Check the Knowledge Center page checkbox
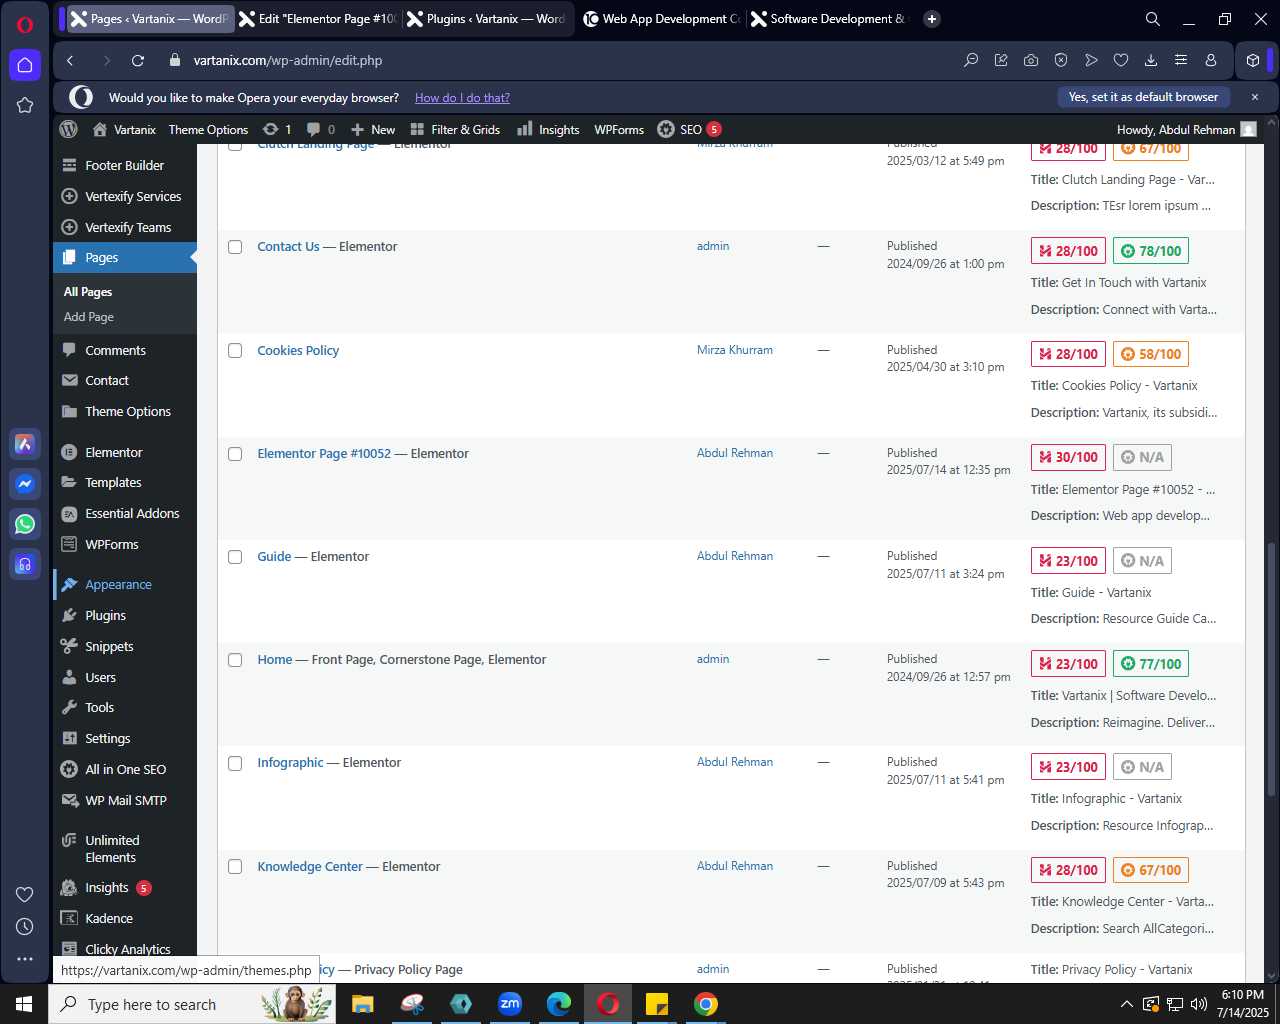Screen dimensions: 1280x1024 click(x=235, y=867)
